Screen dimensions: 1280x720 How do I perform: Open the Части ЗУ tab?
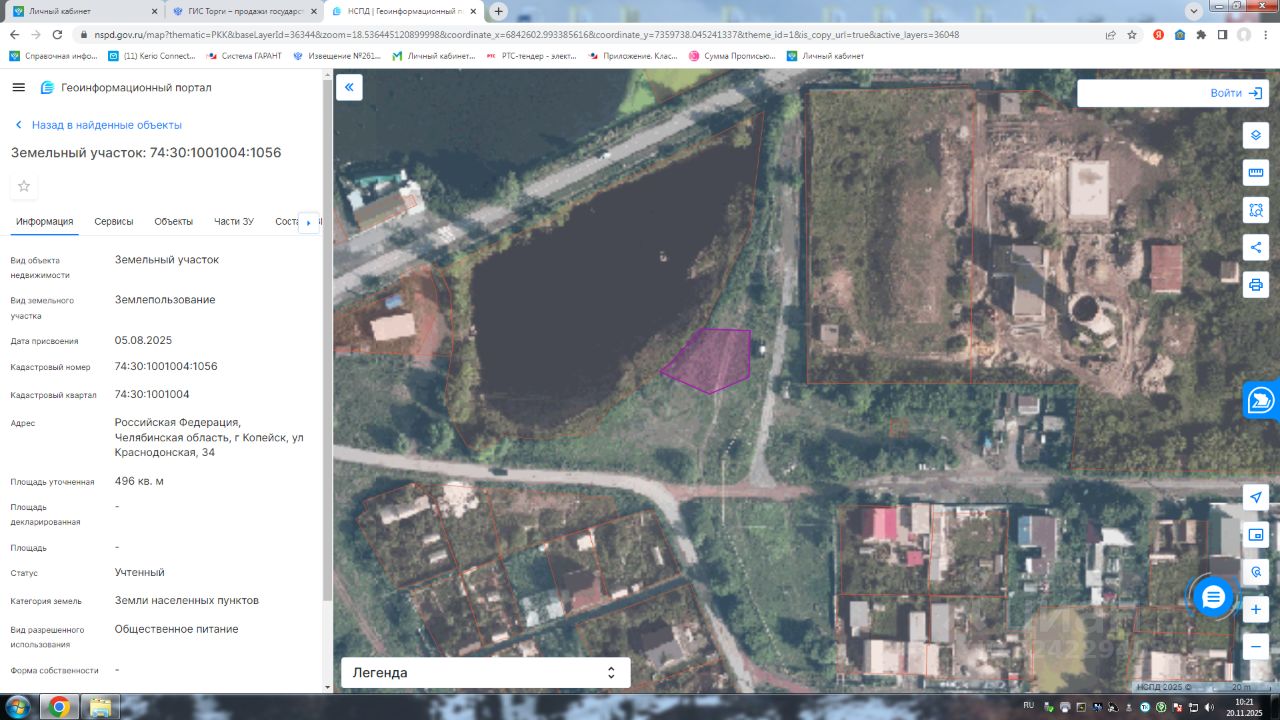coord(234,221)
